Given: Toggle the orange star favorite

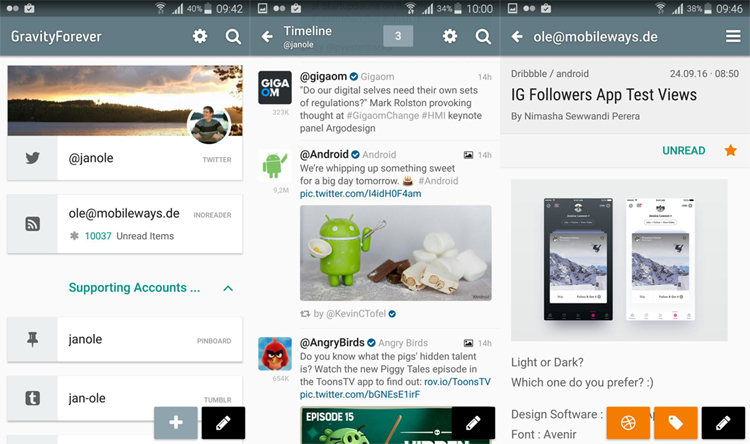Looking at the screenshot, I should tap(730, 151).
